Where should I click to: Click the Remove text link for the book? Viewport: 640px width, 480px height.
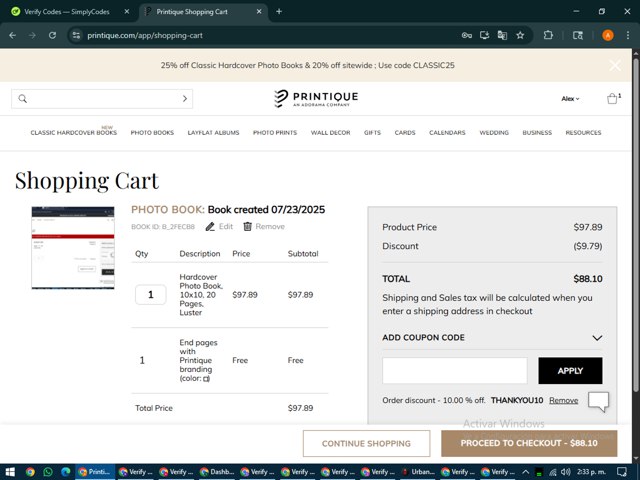[x=270, y=227]
